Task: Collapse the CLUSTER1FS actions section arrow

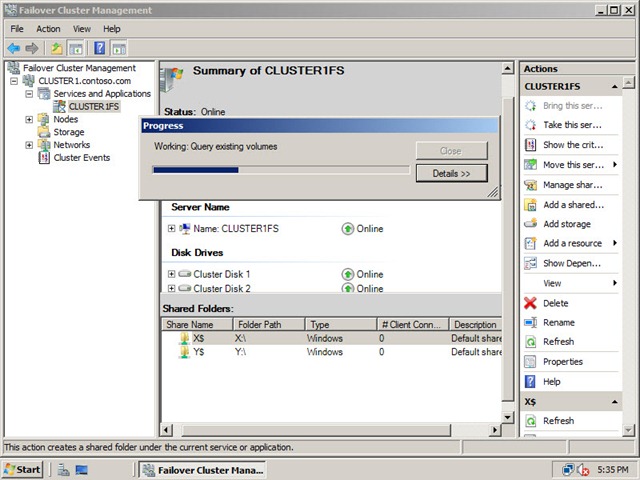Action: pyautogui.click(x=614, y=87)
